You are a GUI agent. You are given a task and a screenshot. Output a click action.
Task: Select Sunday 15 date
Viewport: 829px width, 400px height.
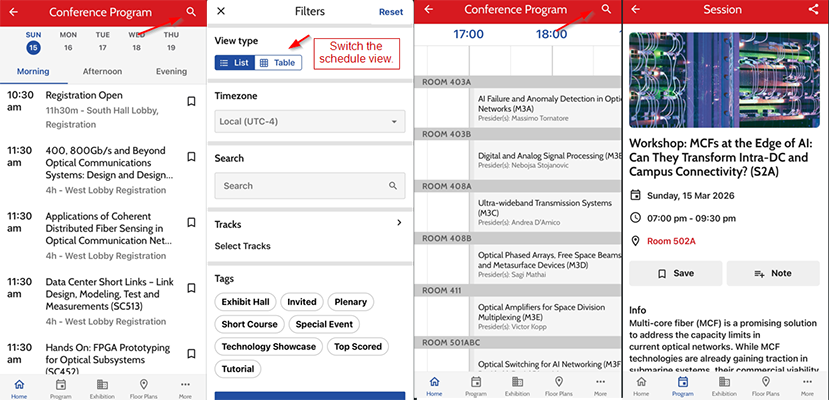pyautogui.click(x=33, y=42)
